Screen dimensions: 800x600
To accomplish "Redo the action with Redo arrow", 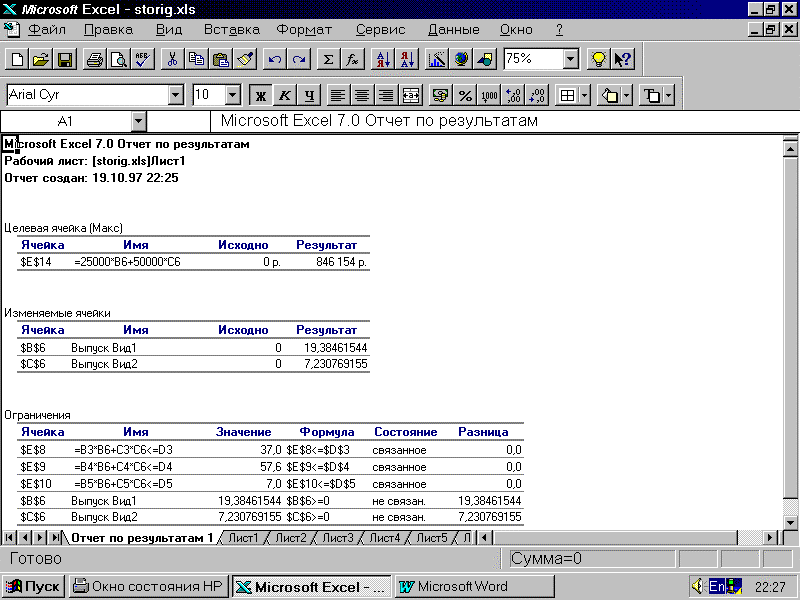I will 299,60.
